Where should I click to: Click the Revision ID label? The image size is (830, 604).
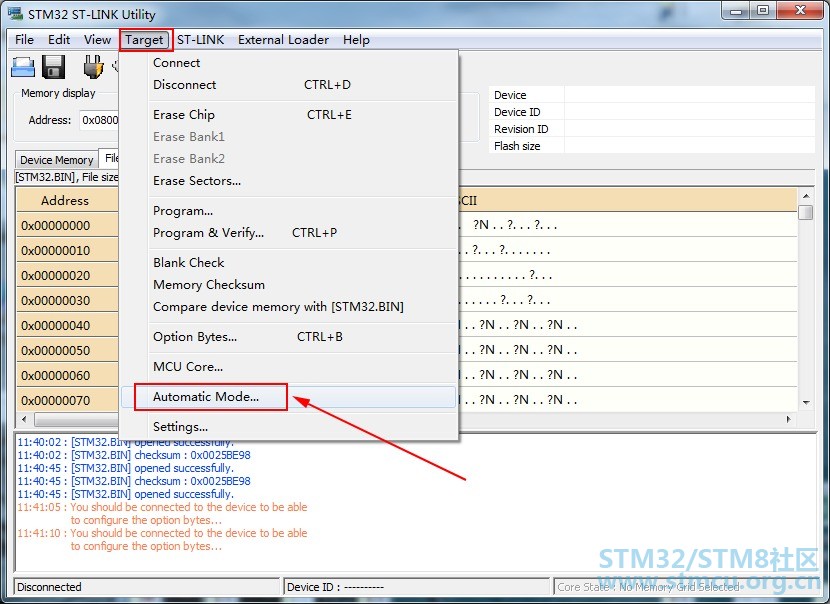pos(521,129)
